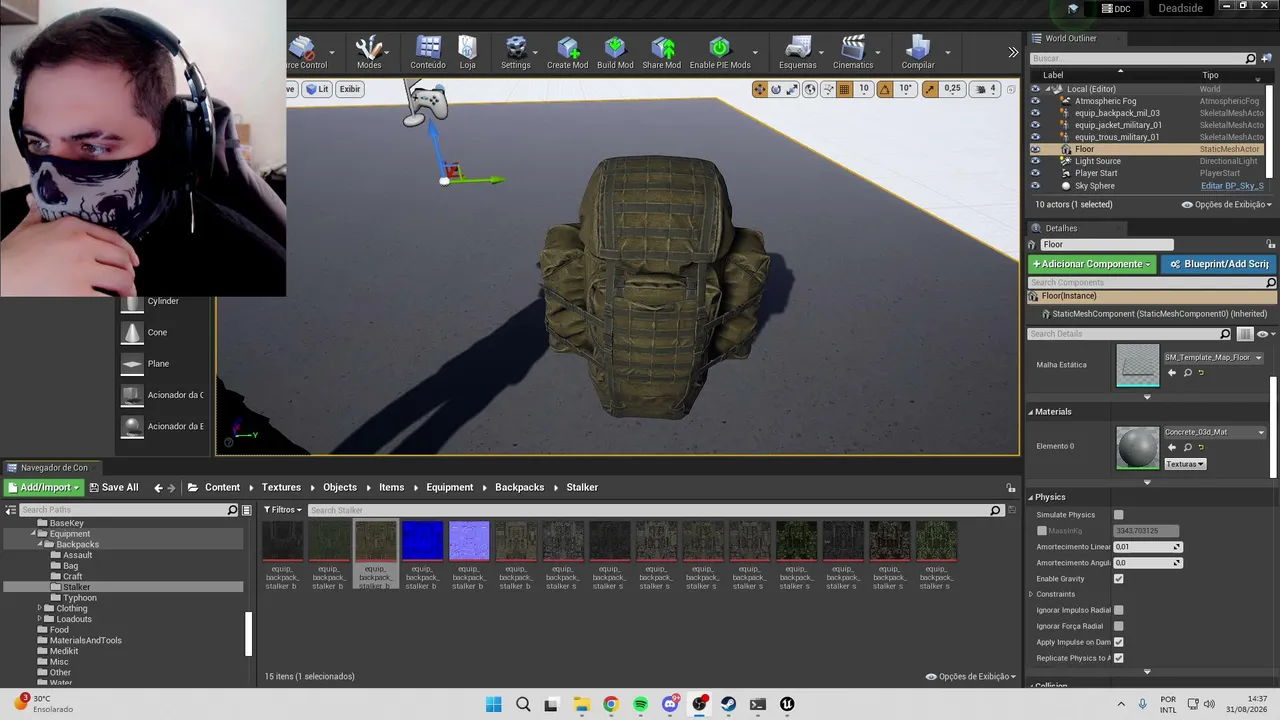Use selected asset arrow for Concrete_03d_Mat
The image size is (1280, 720).
1172,447
